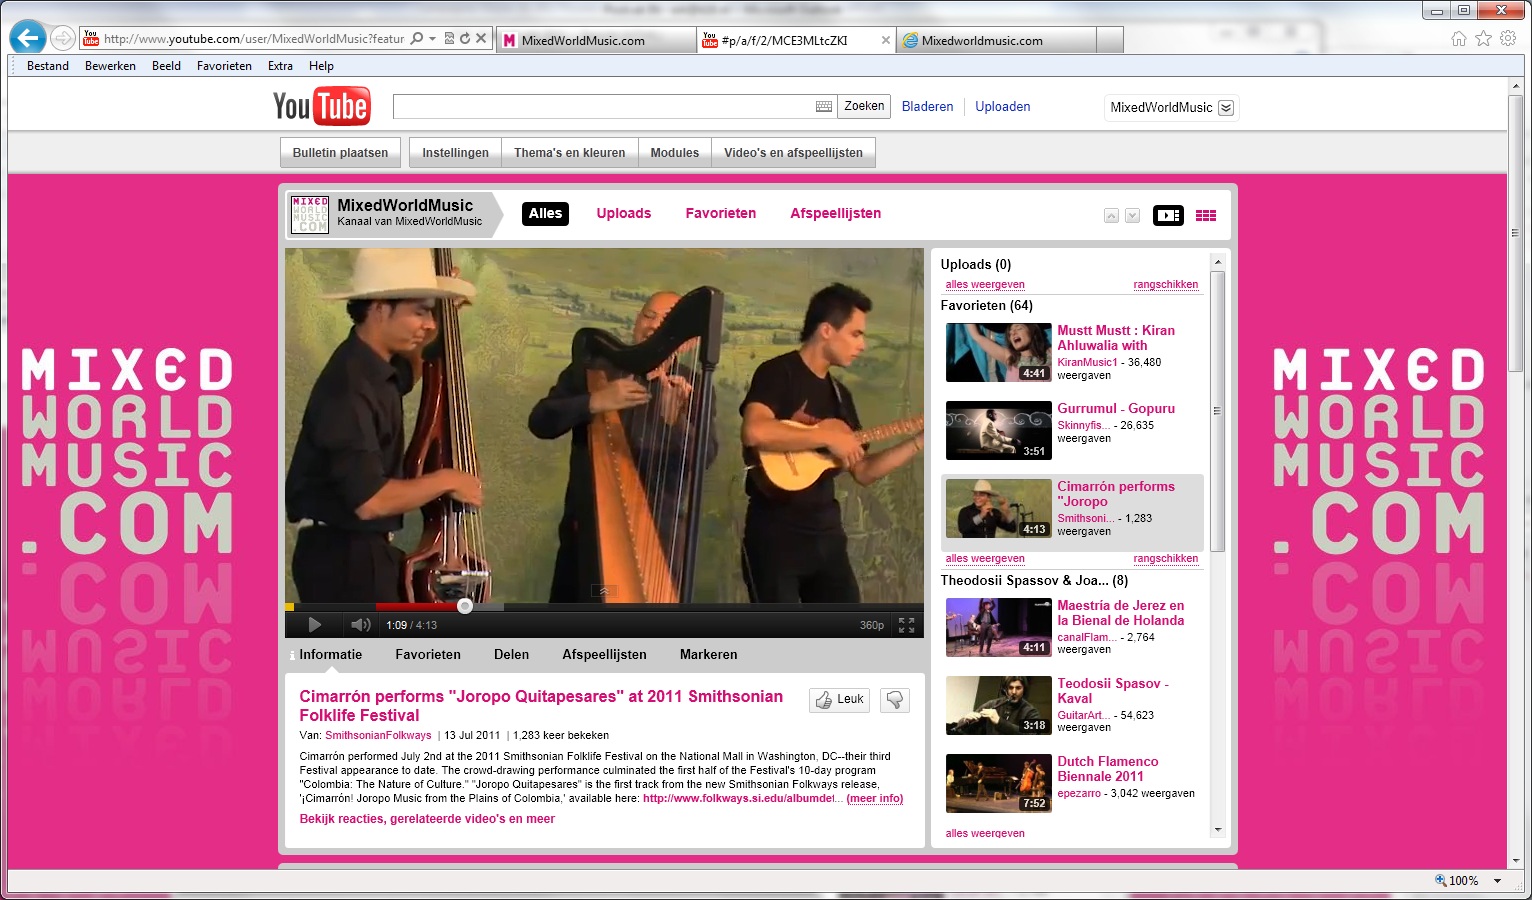The width and height of the screenshot is (1532, 900).
Task: Open the Informatie tab below the video
Action: pyautogui.click(x=330, y=655)
